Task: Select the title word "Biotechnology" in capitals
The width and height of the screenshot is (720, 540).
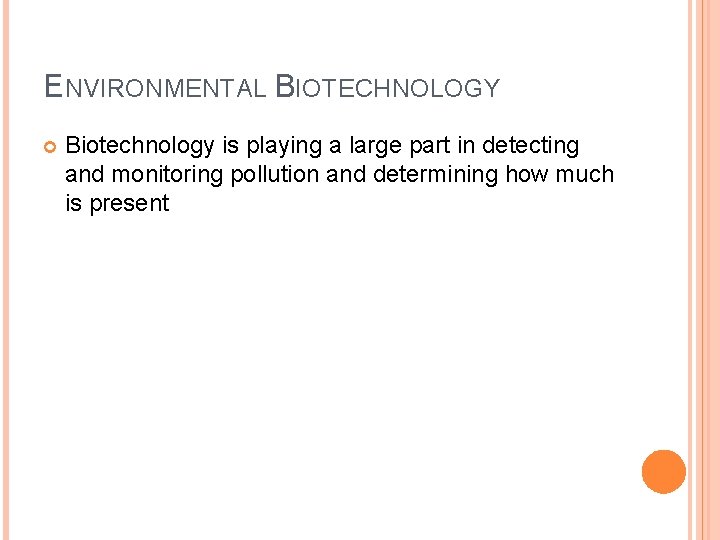Action: click(x=387, y=88)
